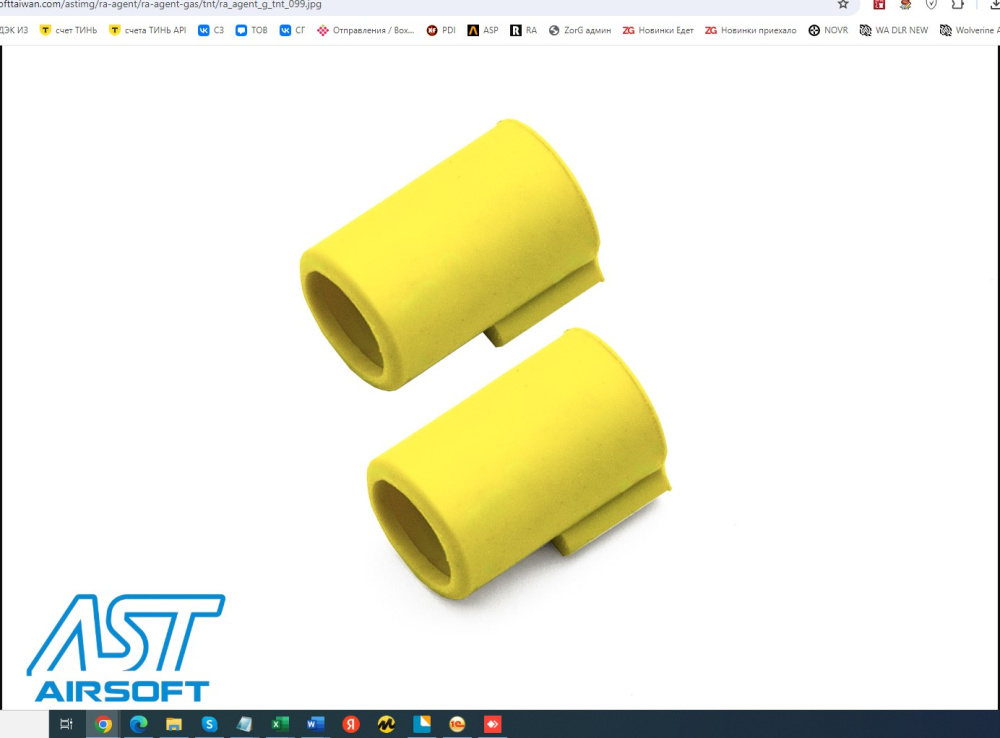Image resolution: width=1000 pixels, height=738 pixels.
Task: Open the "ZorG админ" bookmark
Action: (x=580, y=30)
